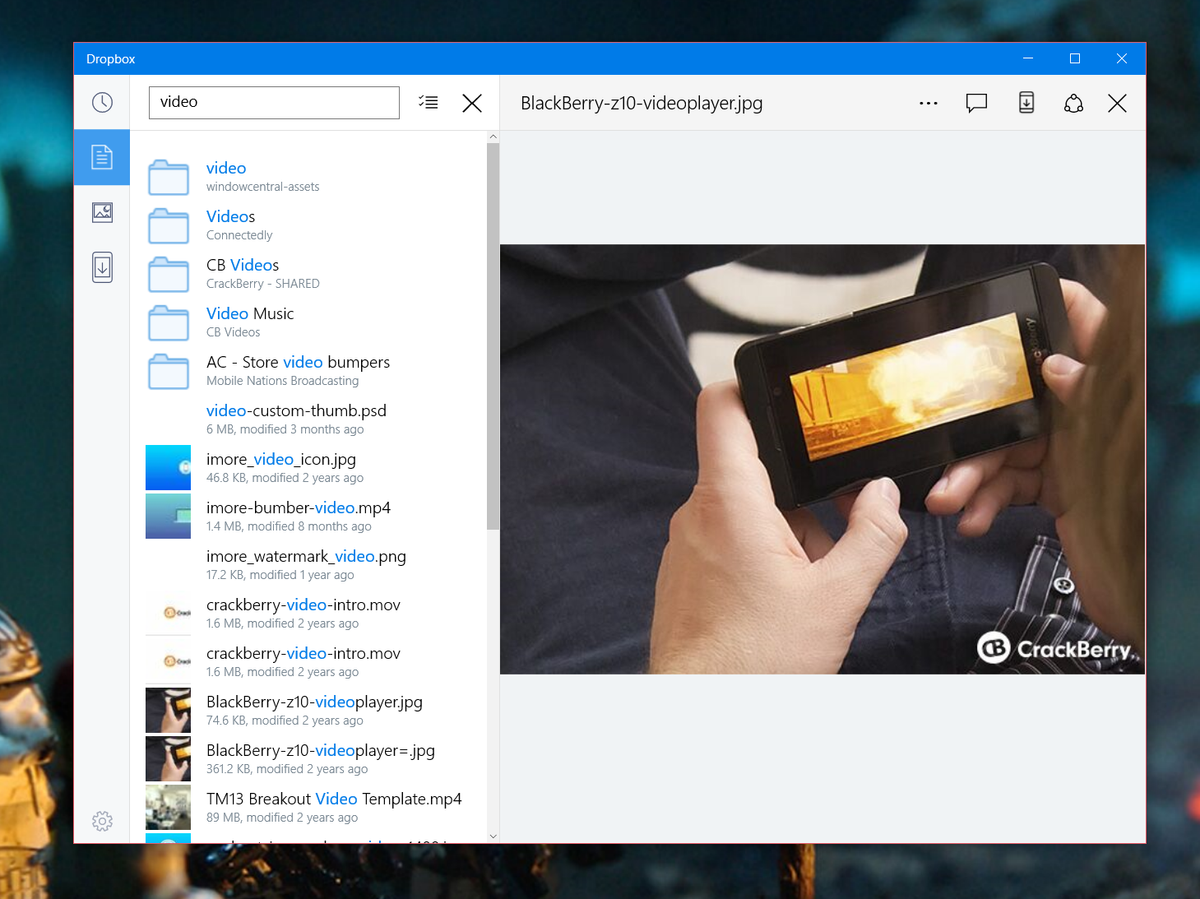Click inside the search input field
The height and width of the screenshot is (899, 1200).
(x=274, y=102)
